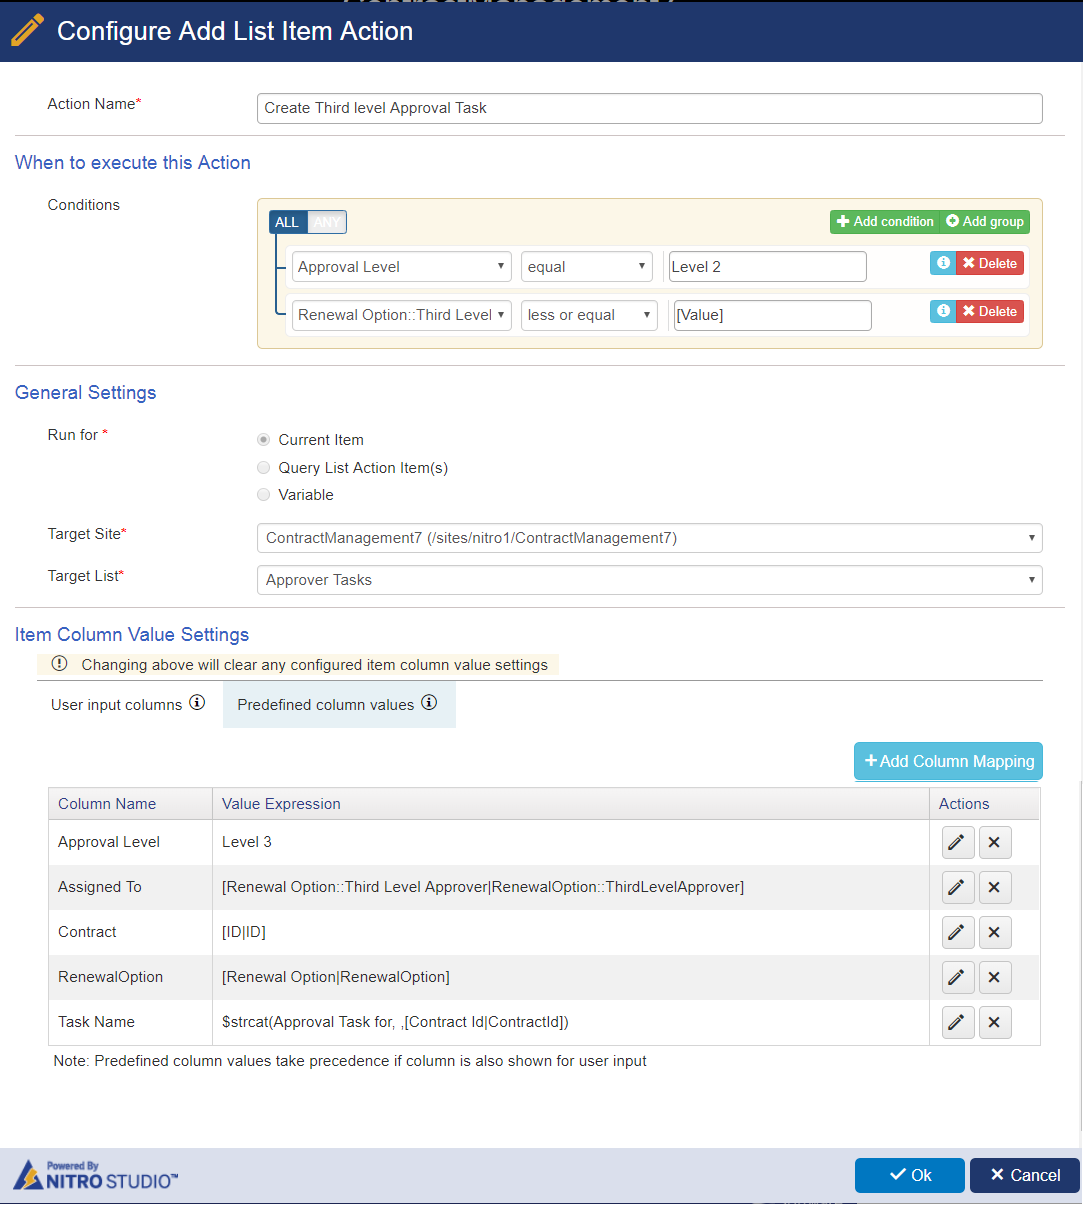Click info icon for Approval Level condition
The image size is (1083, 1207).
(x=943, y=263)
